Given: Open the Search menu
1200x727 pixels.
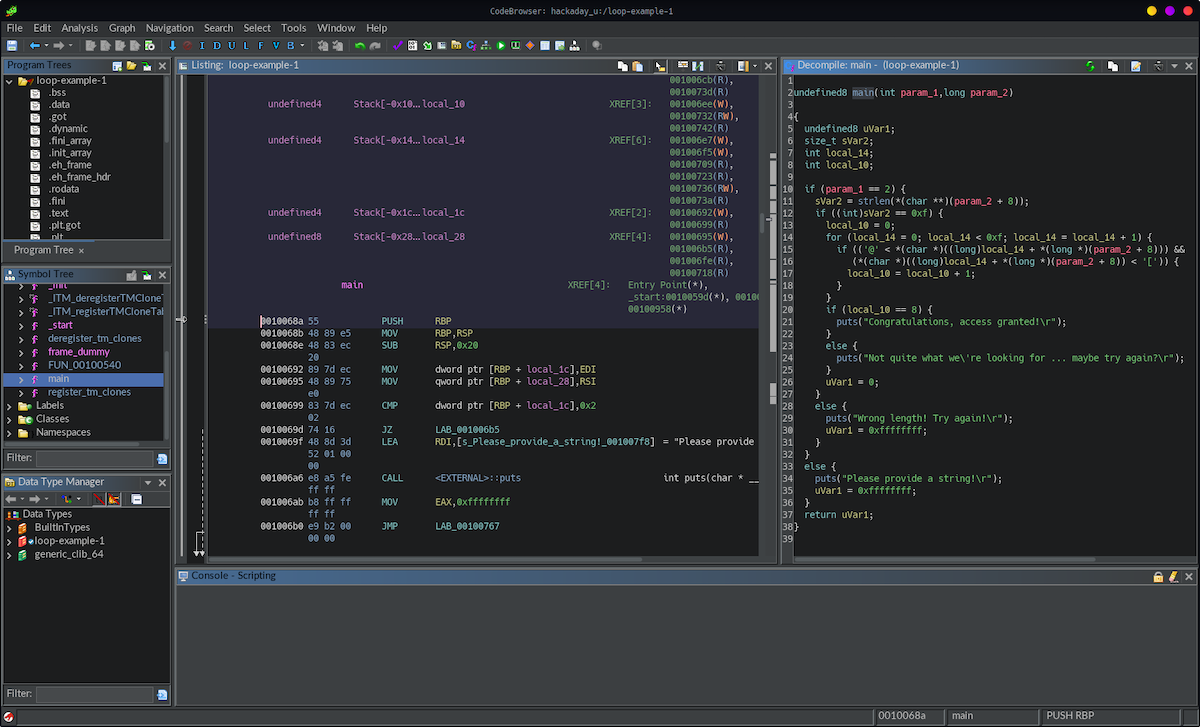Looking at the screenshot, I should 218,28.
